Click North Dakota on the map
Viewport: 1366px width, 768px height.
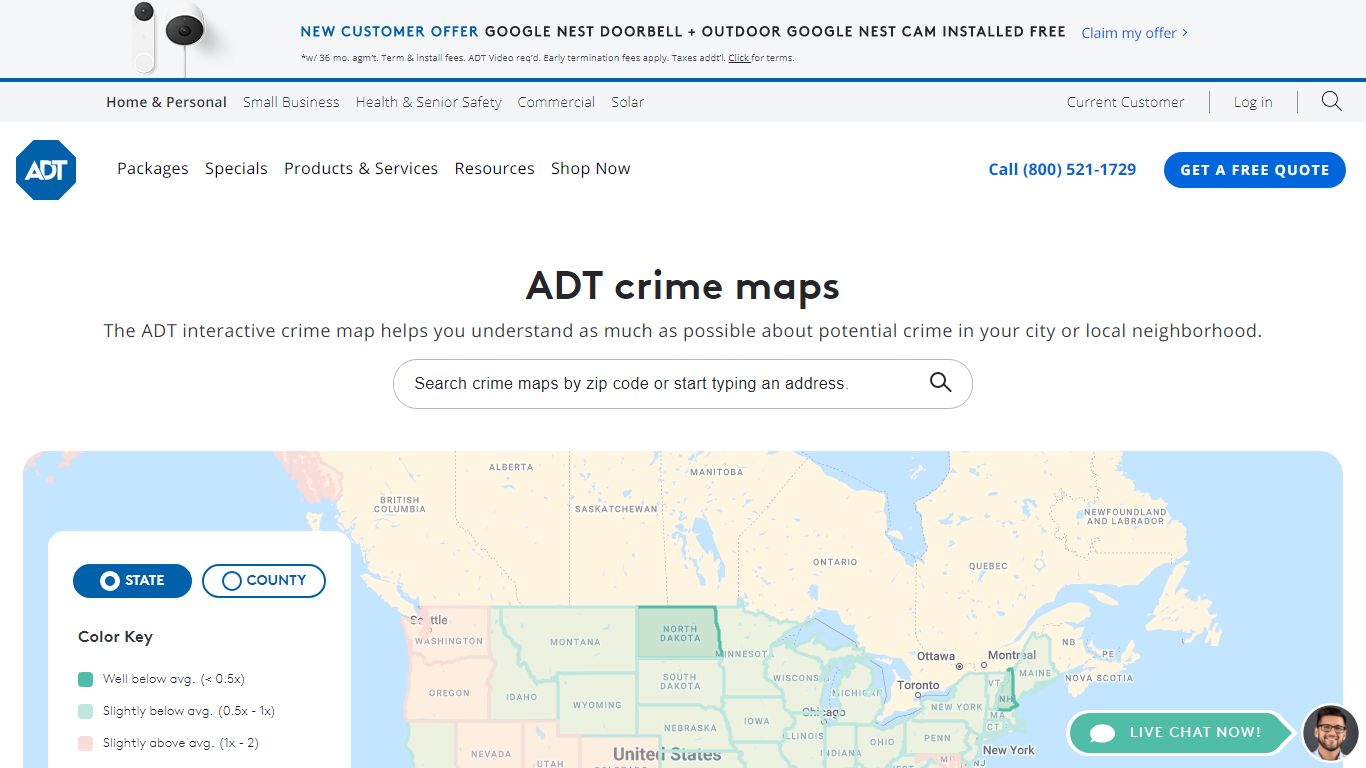[x=680, y=633]
